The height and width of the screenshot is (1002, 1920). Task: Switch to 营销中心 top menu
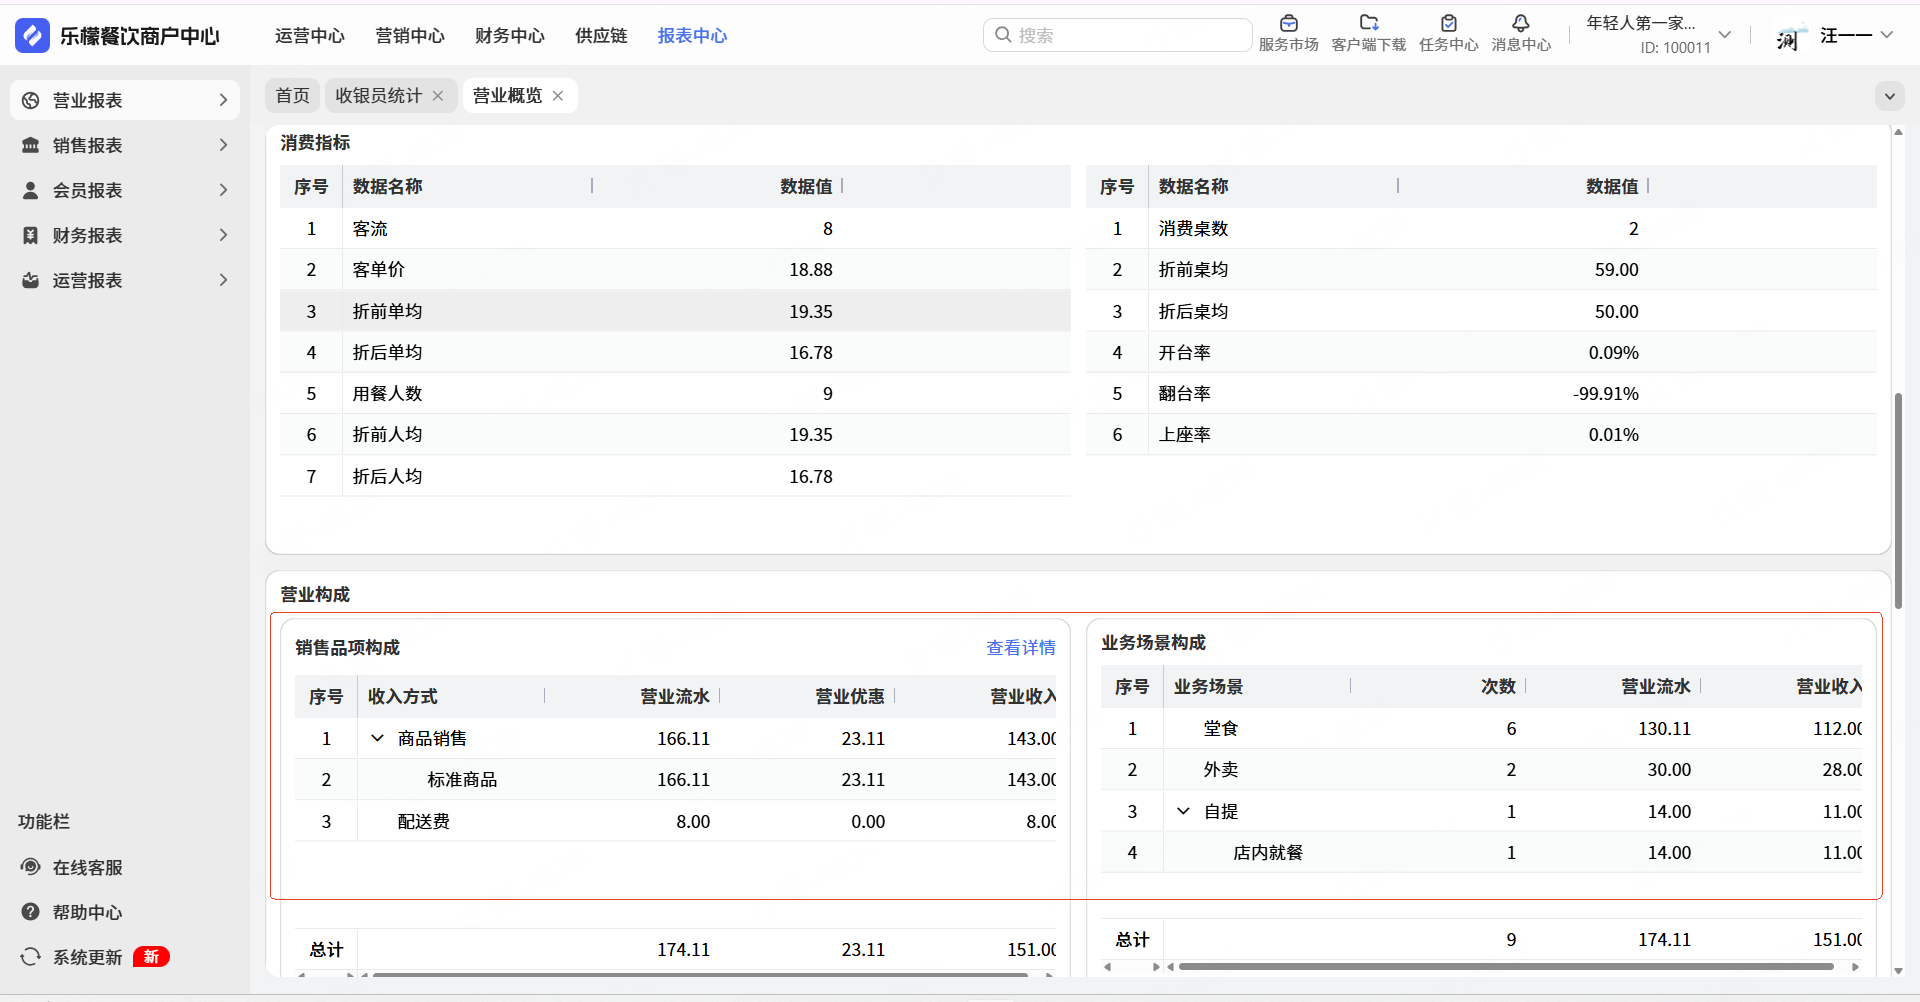pyautogui.click(x=410, y=36)
